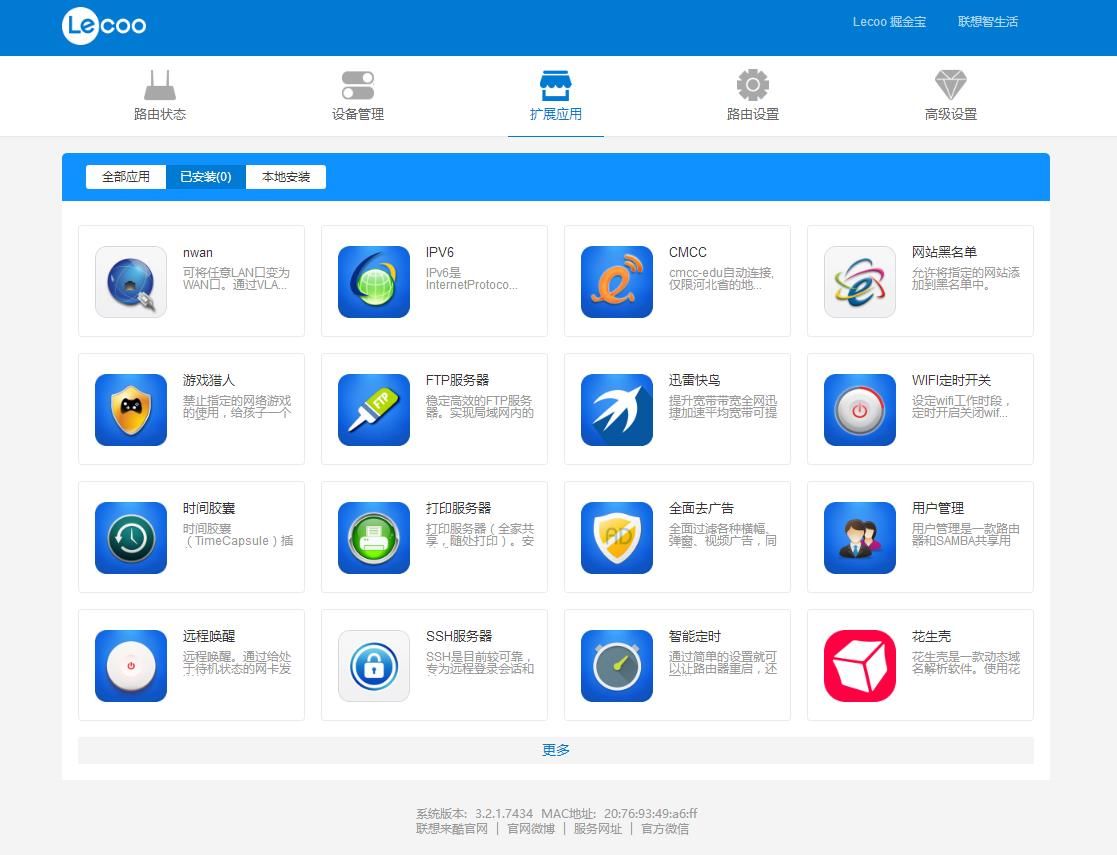Open the 花生壳 red cube icon

pyautogui.click(x=860, y=666)
